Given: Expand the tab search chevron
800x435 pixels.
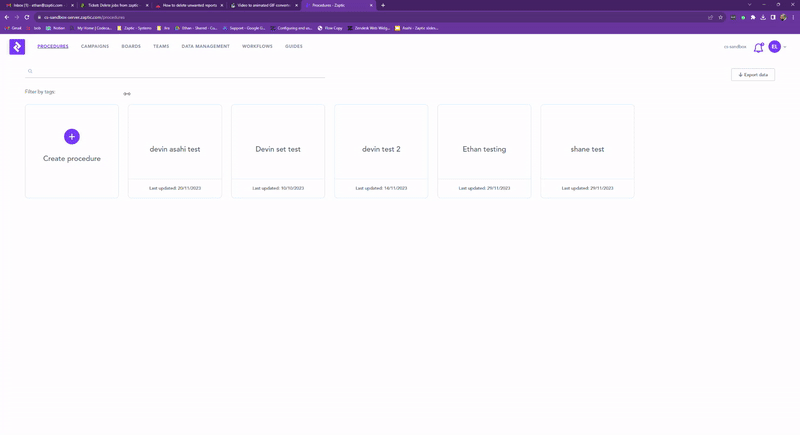Looking at the screenshot, I should (749, 5).
